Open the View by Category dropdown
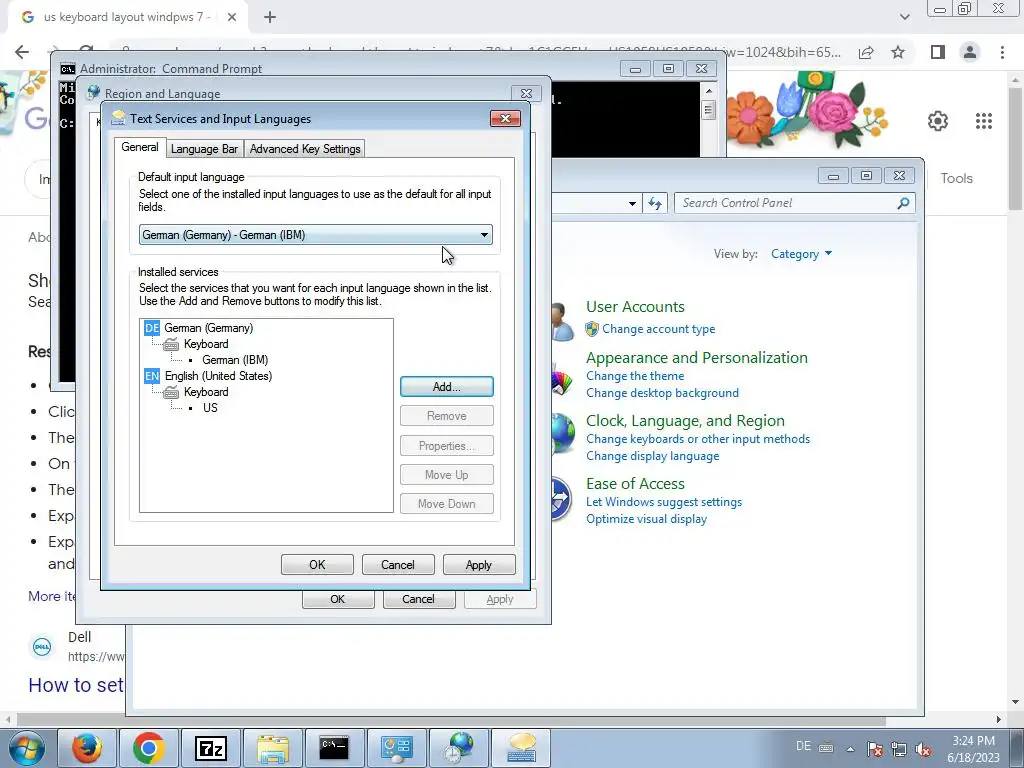The height and width of the screenshot is (768, 1024). pyautogui.click(x=801, y=254)
